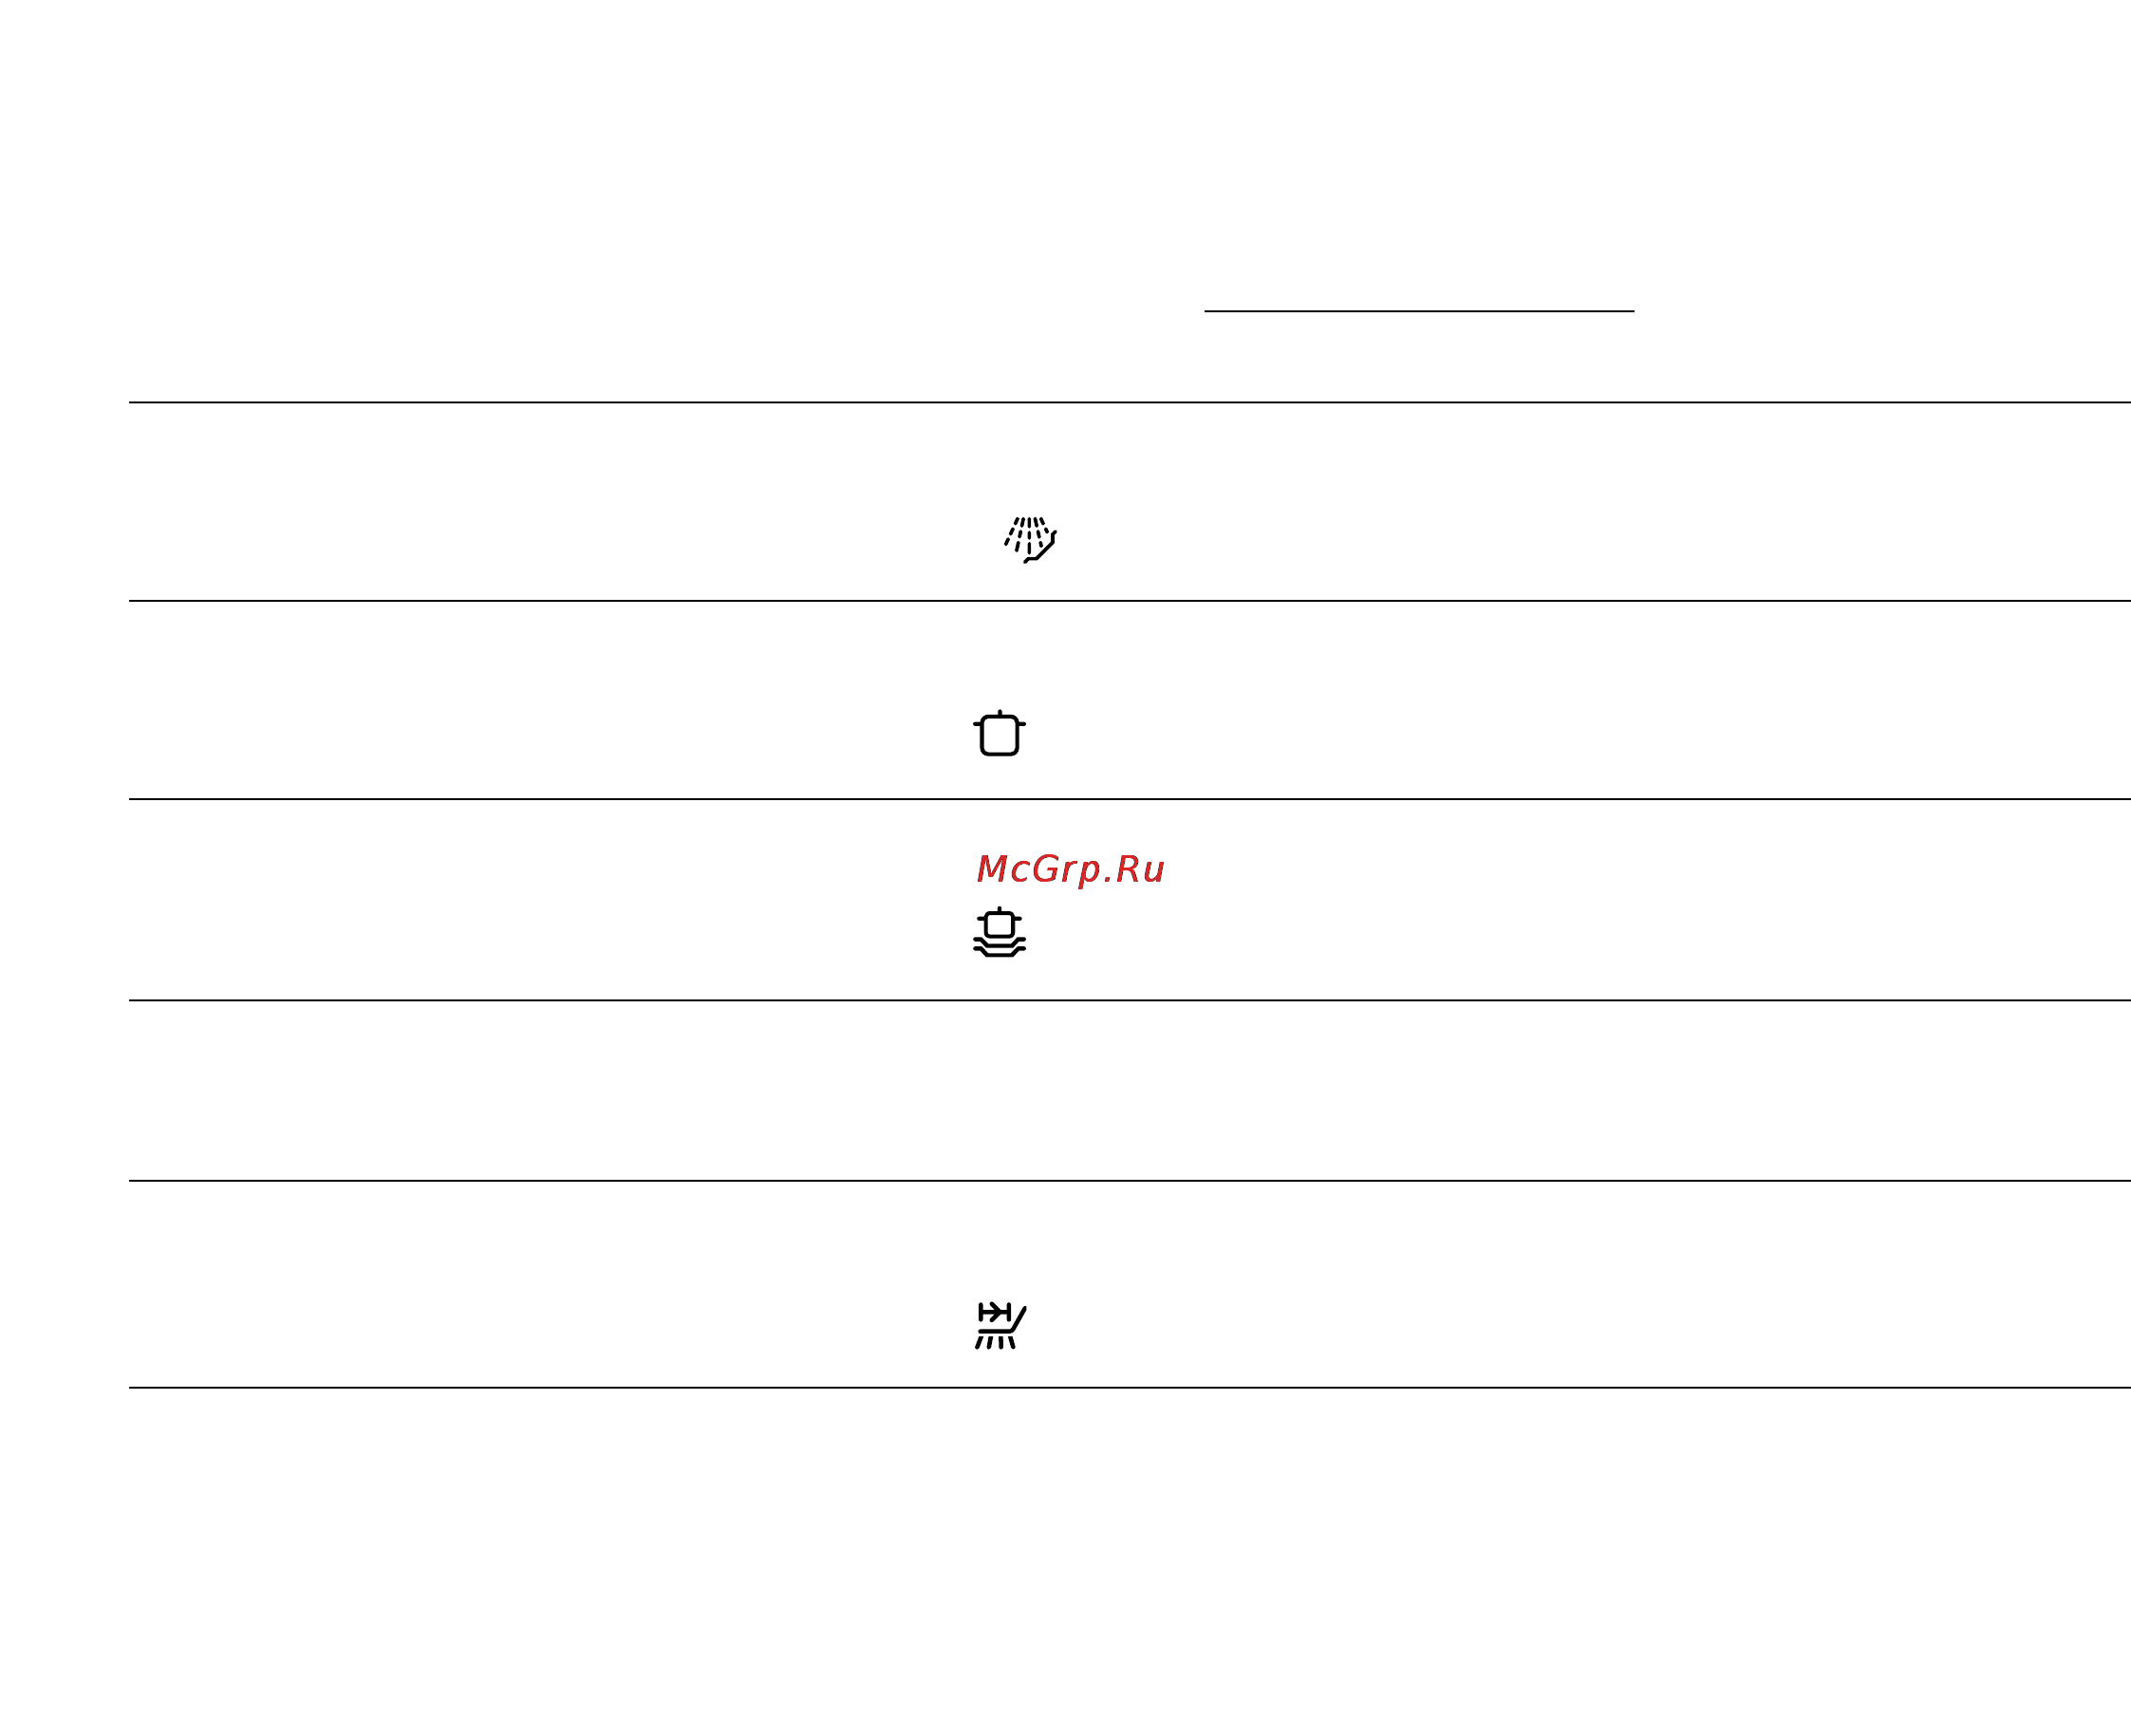Select the table row with spray jets icon
Screen dimensions: 2131x1736
point(1130,502)
